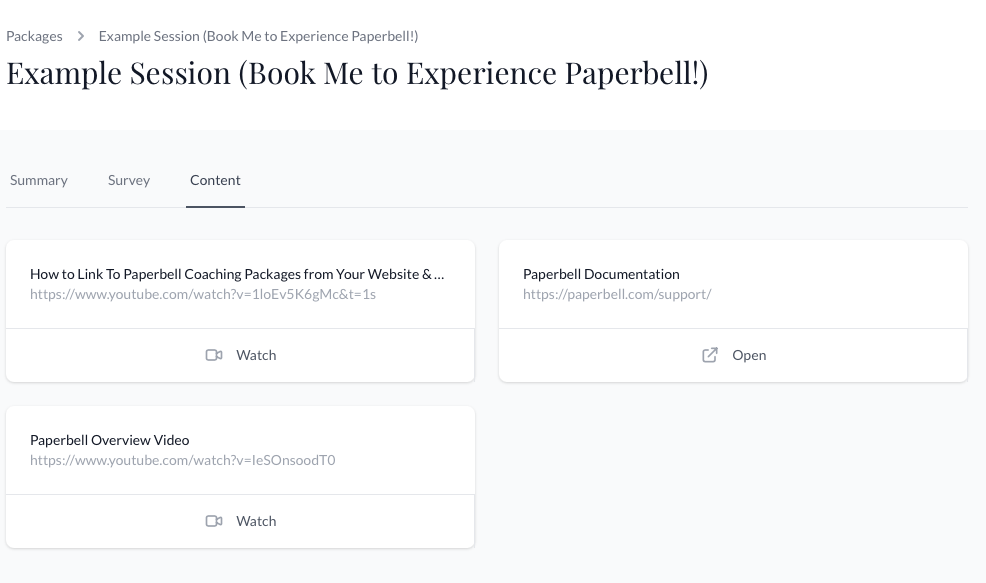Switch to the Summary tab

pos(39,180)
